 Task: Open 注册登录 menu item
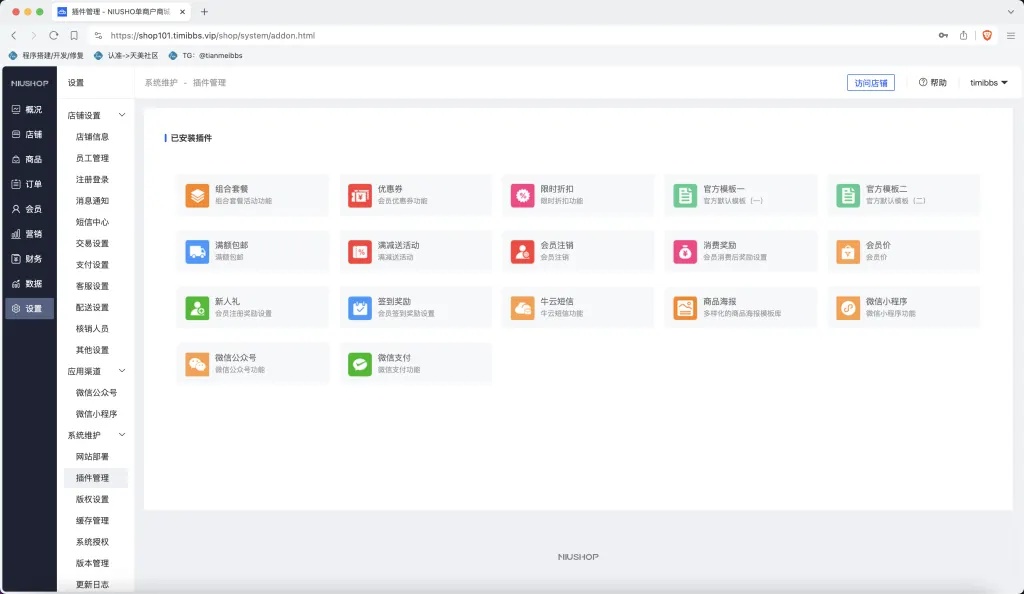click(92, 180)
